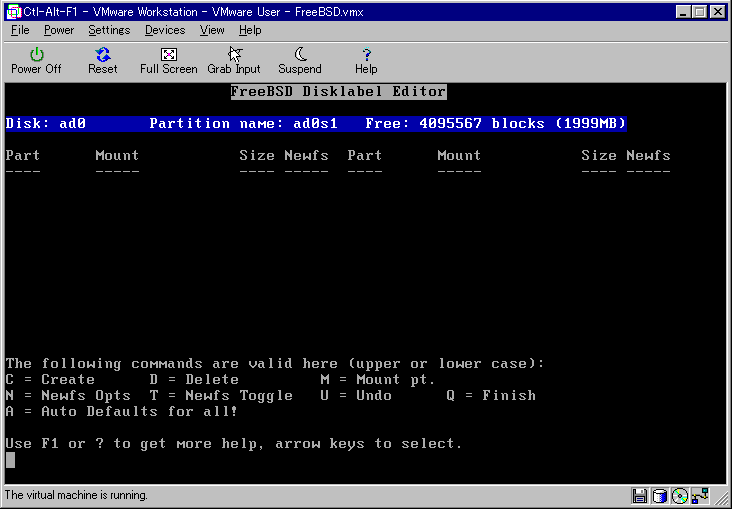The width and height of the screenshot is (732, 509).
Task: Open the Power menu
Action: pos(59,30)
